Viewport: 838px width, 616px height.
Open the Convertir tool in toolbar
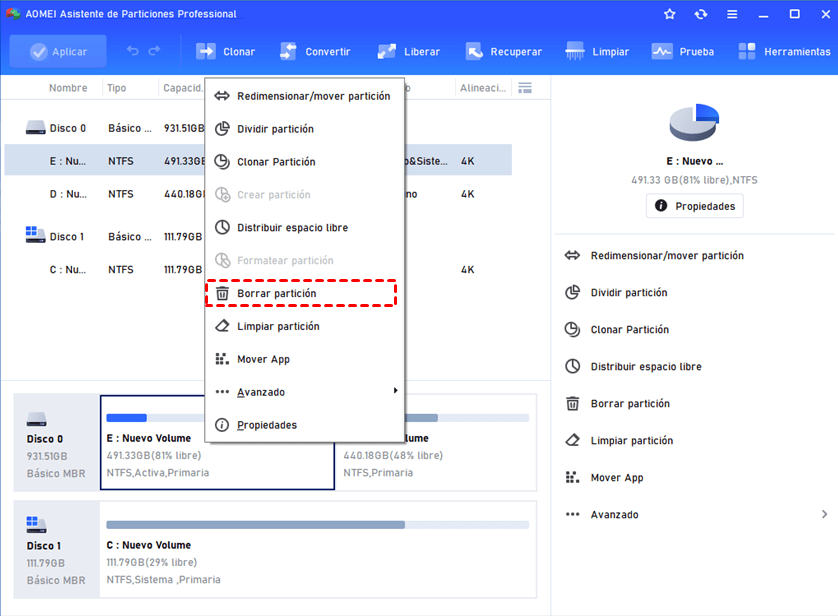pos(288,51)
